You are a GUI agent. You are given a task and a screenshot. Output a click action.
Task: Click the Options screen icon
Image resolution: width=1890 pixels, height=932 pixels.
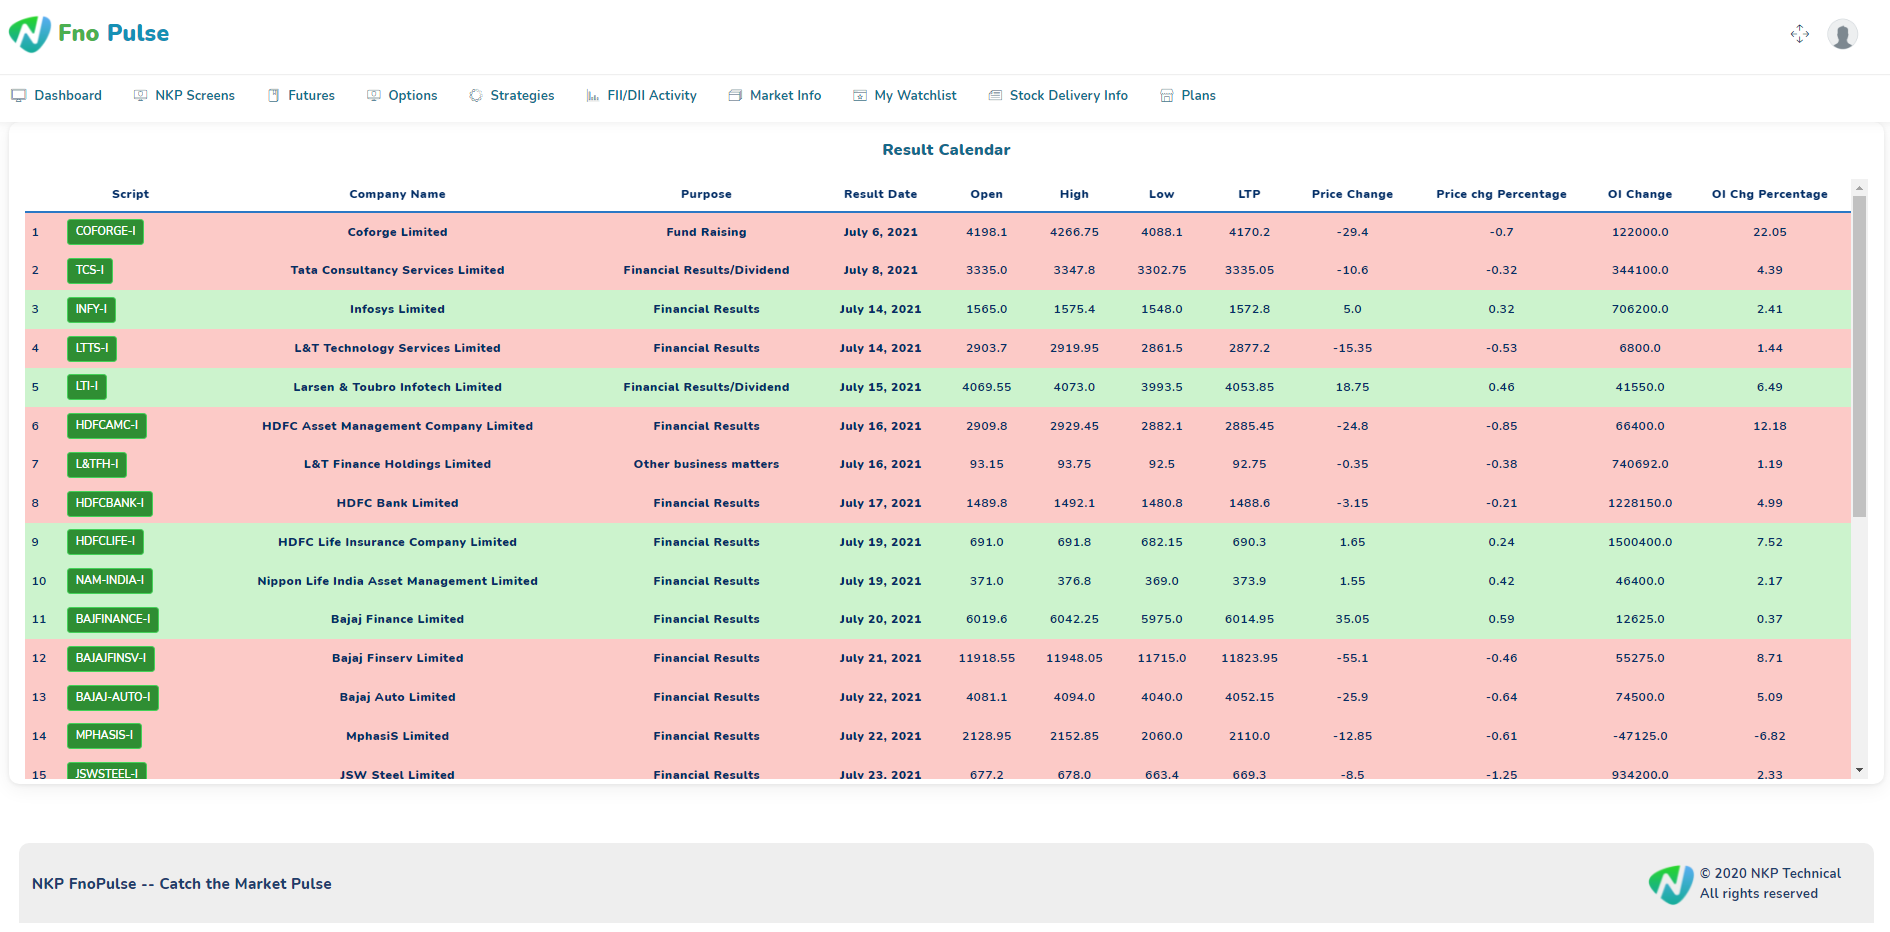point(373,96)
